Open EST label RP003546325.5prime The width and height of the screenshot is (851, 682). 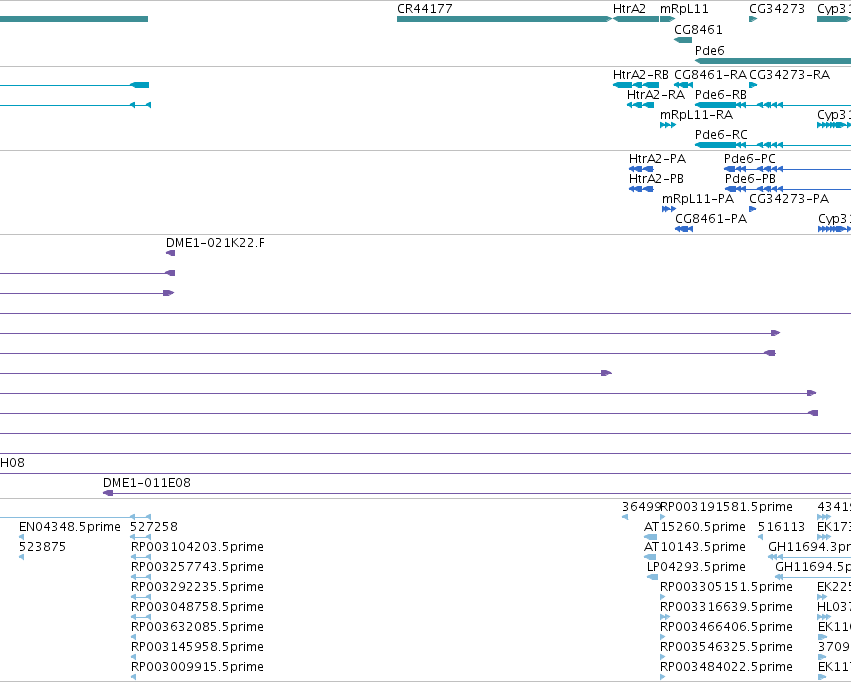pyautogui.click(x=726, y=647)
